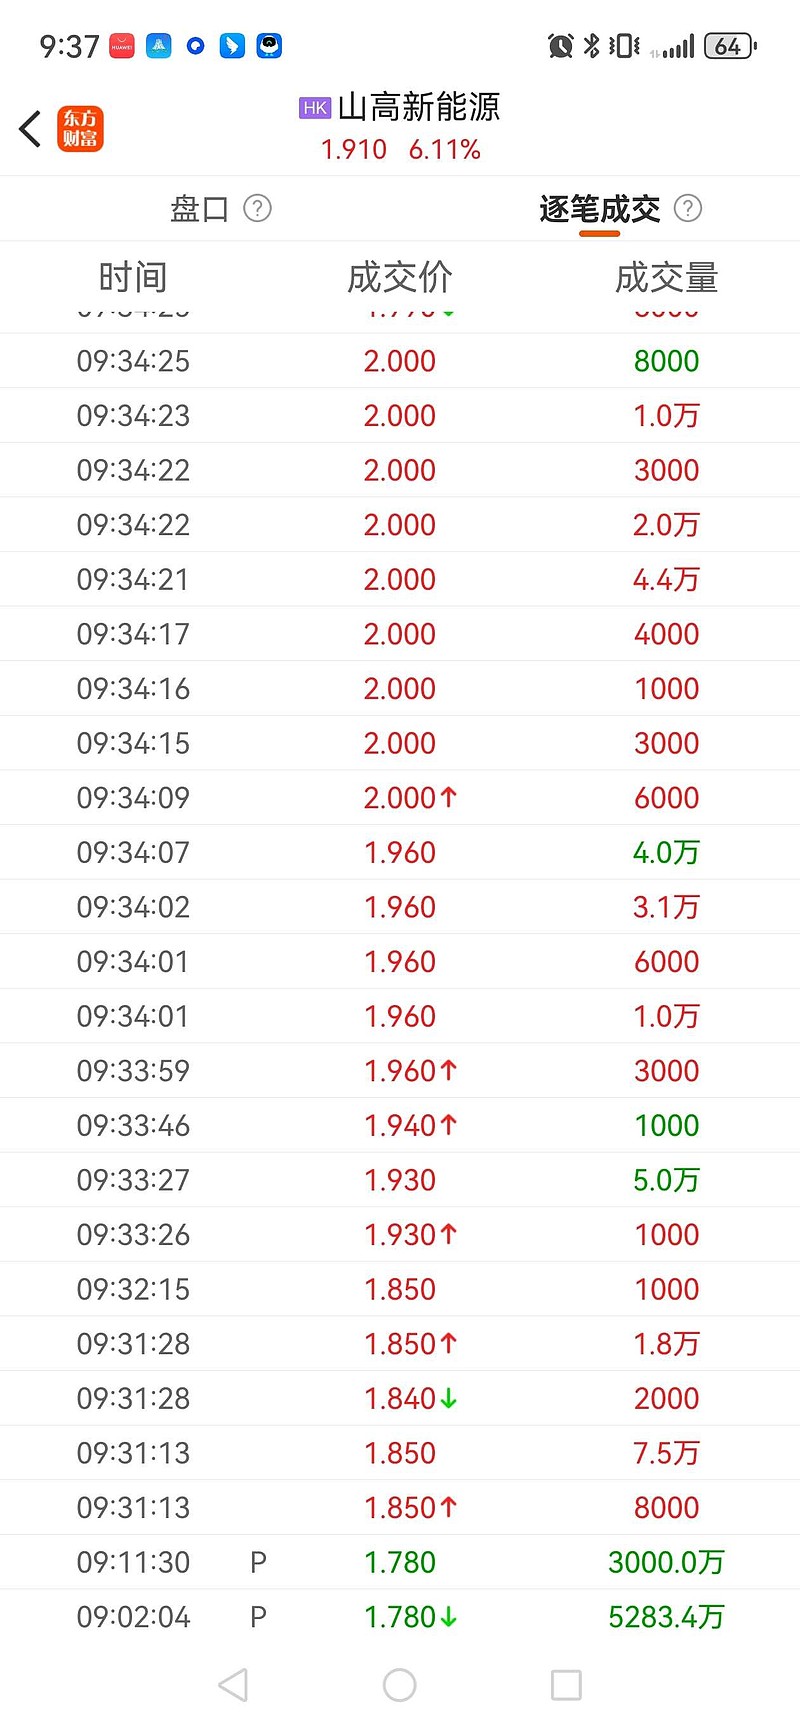The image size is (800, 1727).
Task: Select the 逐笔成交 tab
Action: tap(599, 208)
